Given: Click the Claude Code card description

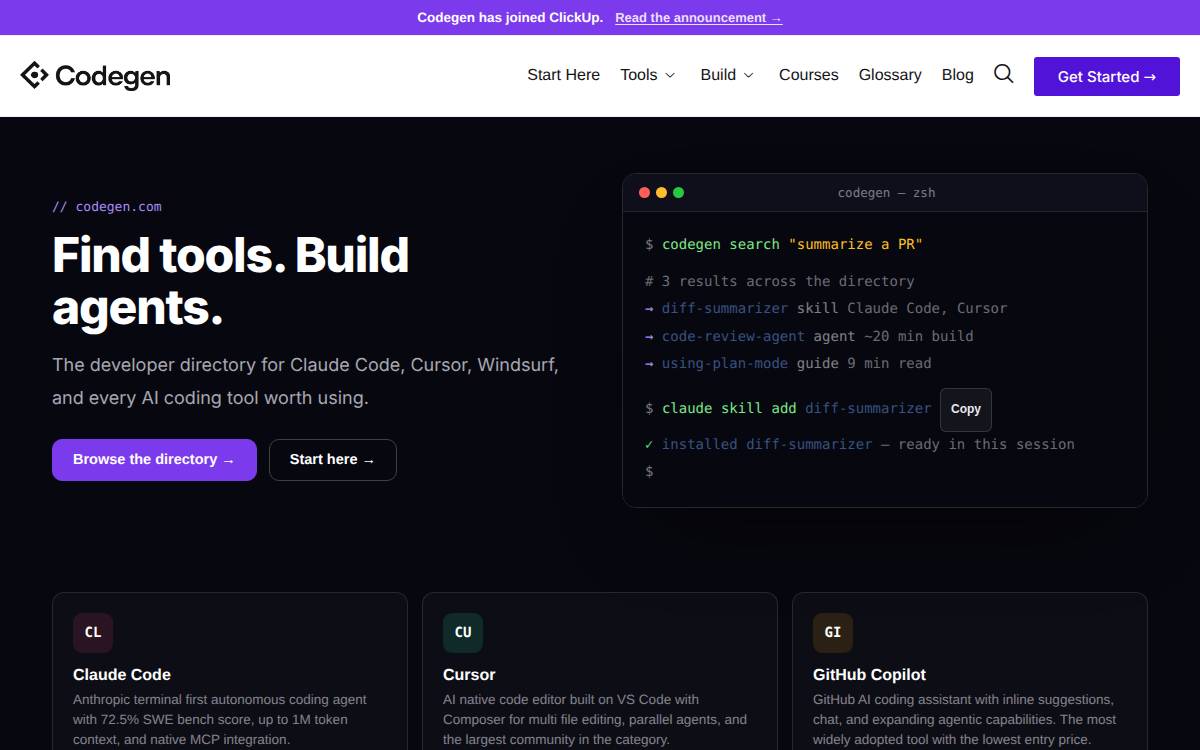Looking at the screenshot, I should click(x=221, y=719).
